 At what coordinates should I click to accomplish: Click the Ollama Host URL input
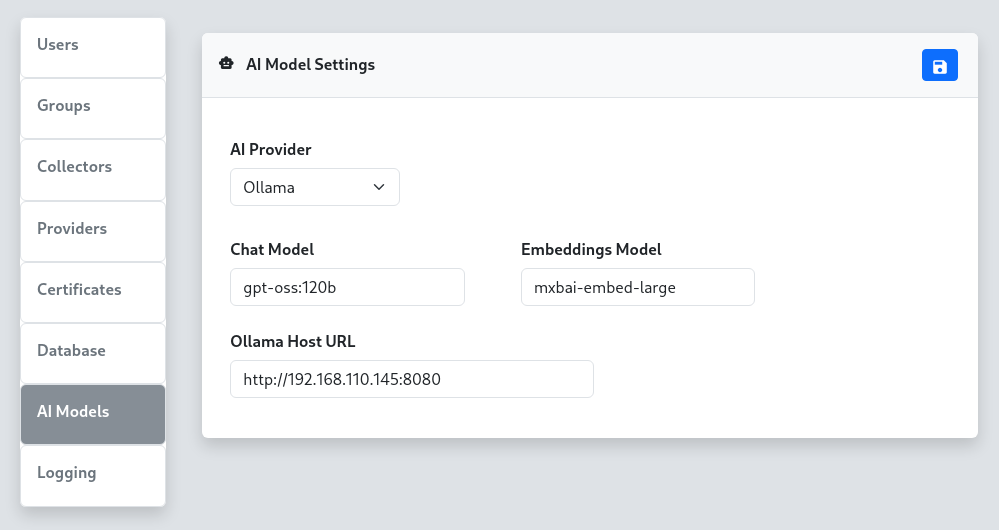tap(411, 379)
